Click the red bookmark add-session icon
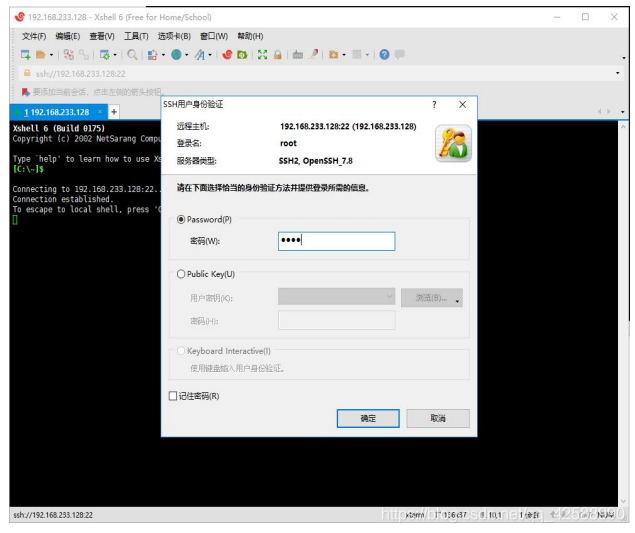The width and height of the screenshot is (635, 533). [x=26, y=92]
